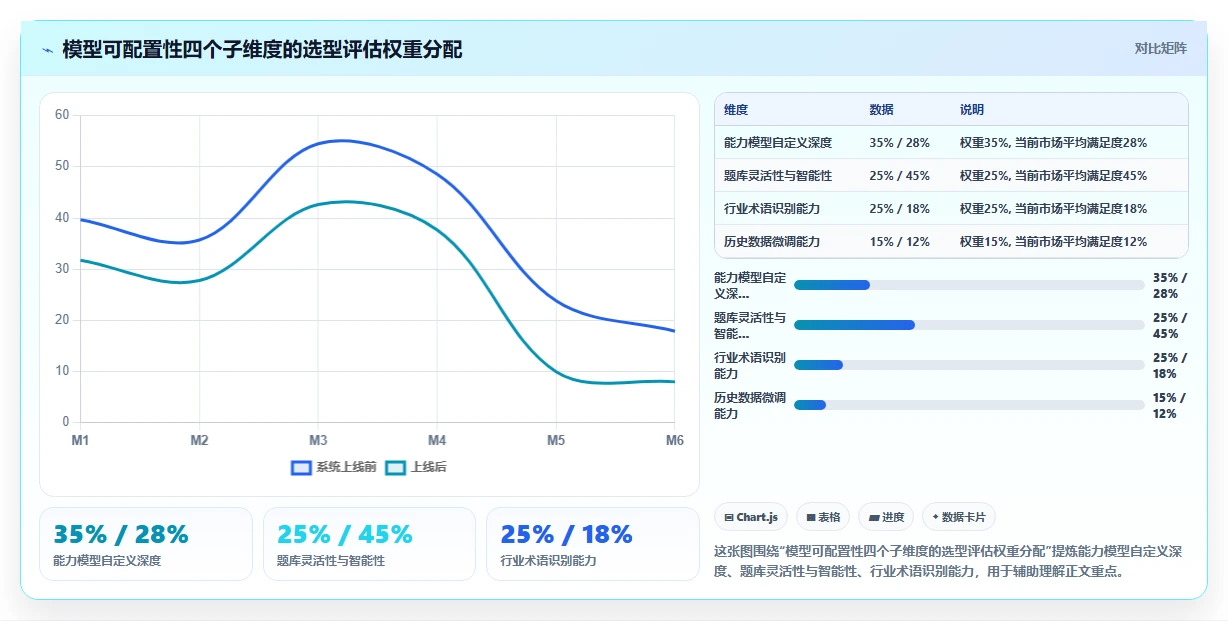Image resolution: width=1228 pixels, height=621 pixels.
Task: Select the Chart.js tag chip
Action: tap(751, 517)
